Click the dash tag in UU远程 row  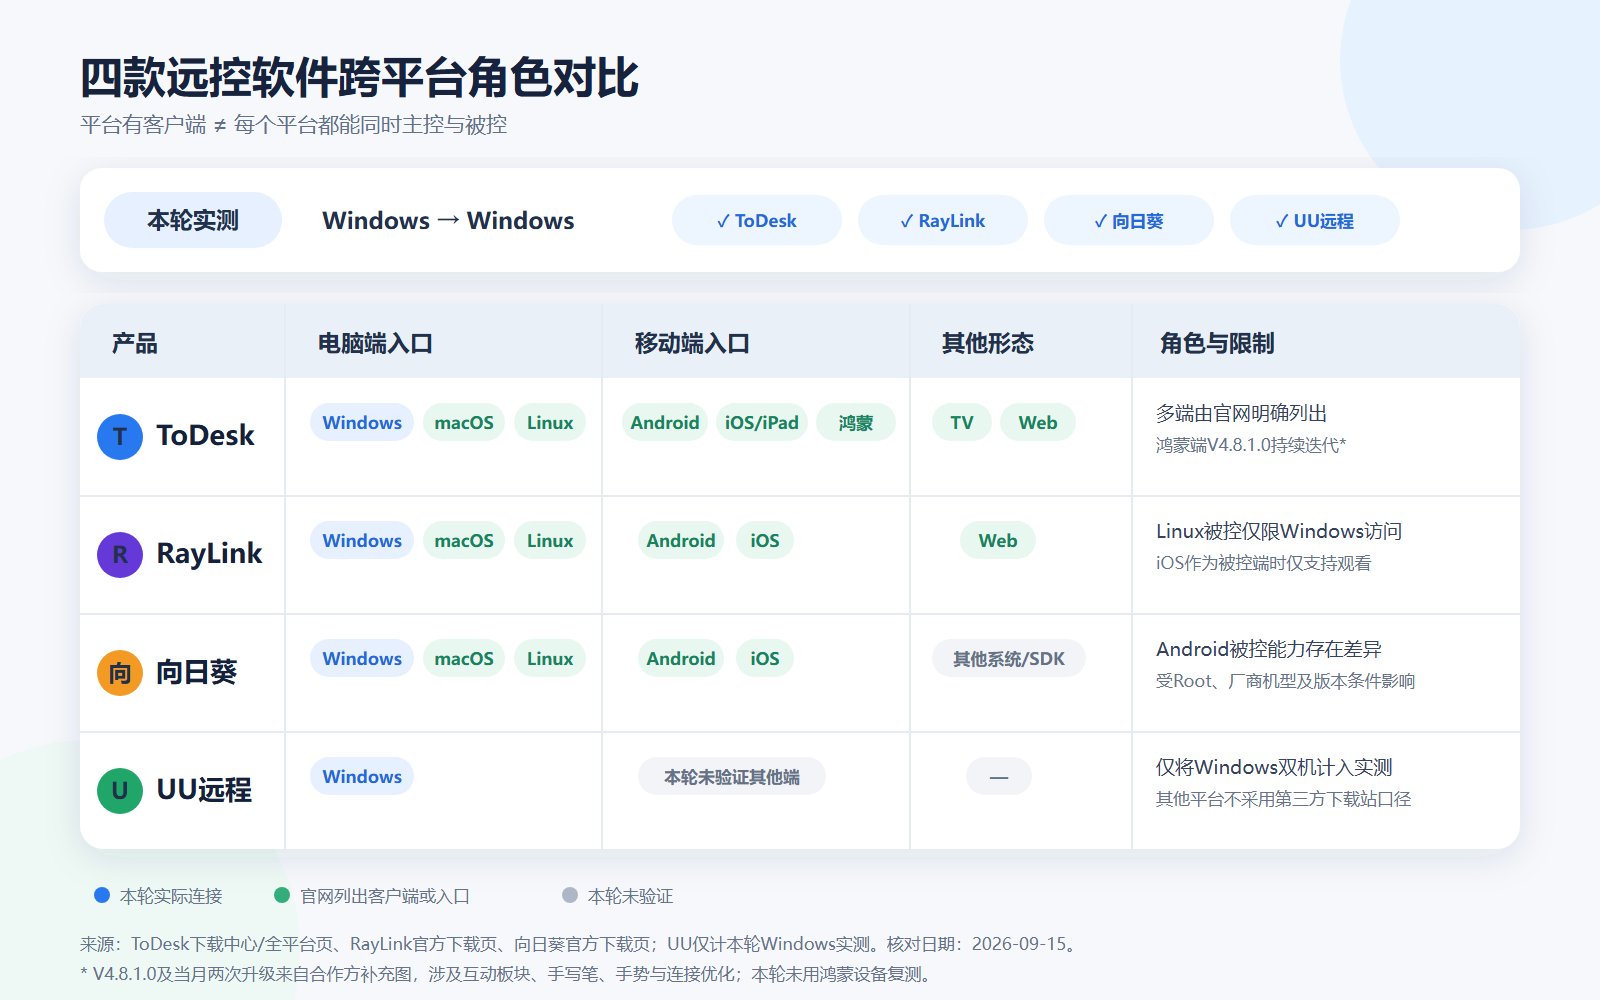(x=999, y=776)
